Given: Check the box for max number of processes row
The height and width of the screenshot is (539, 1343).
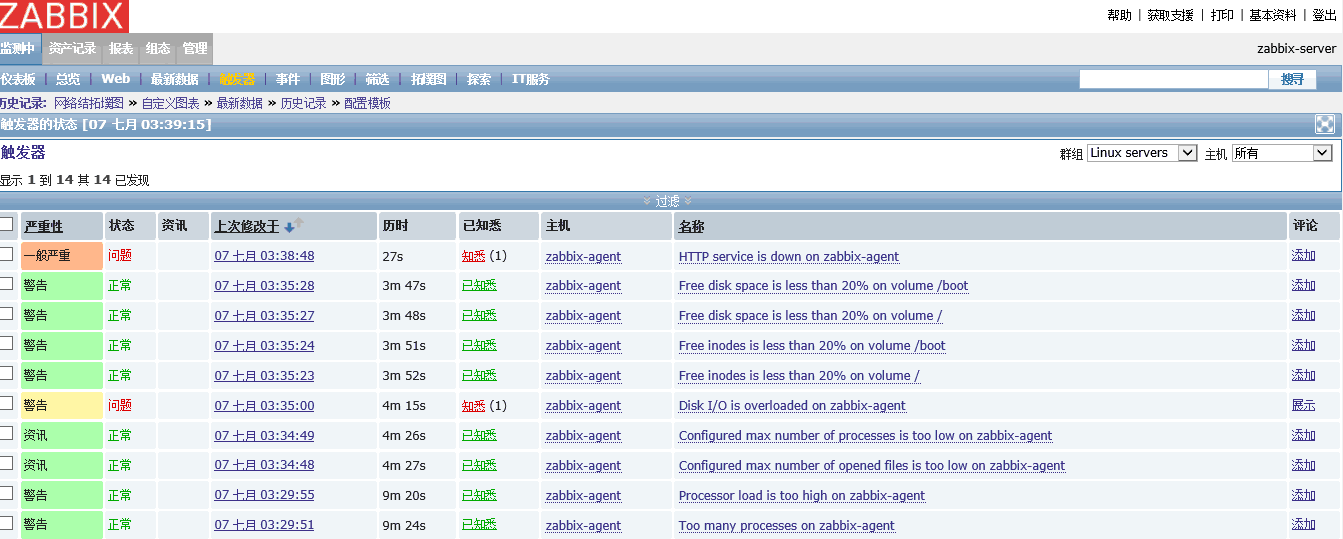Looking at the screenshot, I should coord(7,434).
